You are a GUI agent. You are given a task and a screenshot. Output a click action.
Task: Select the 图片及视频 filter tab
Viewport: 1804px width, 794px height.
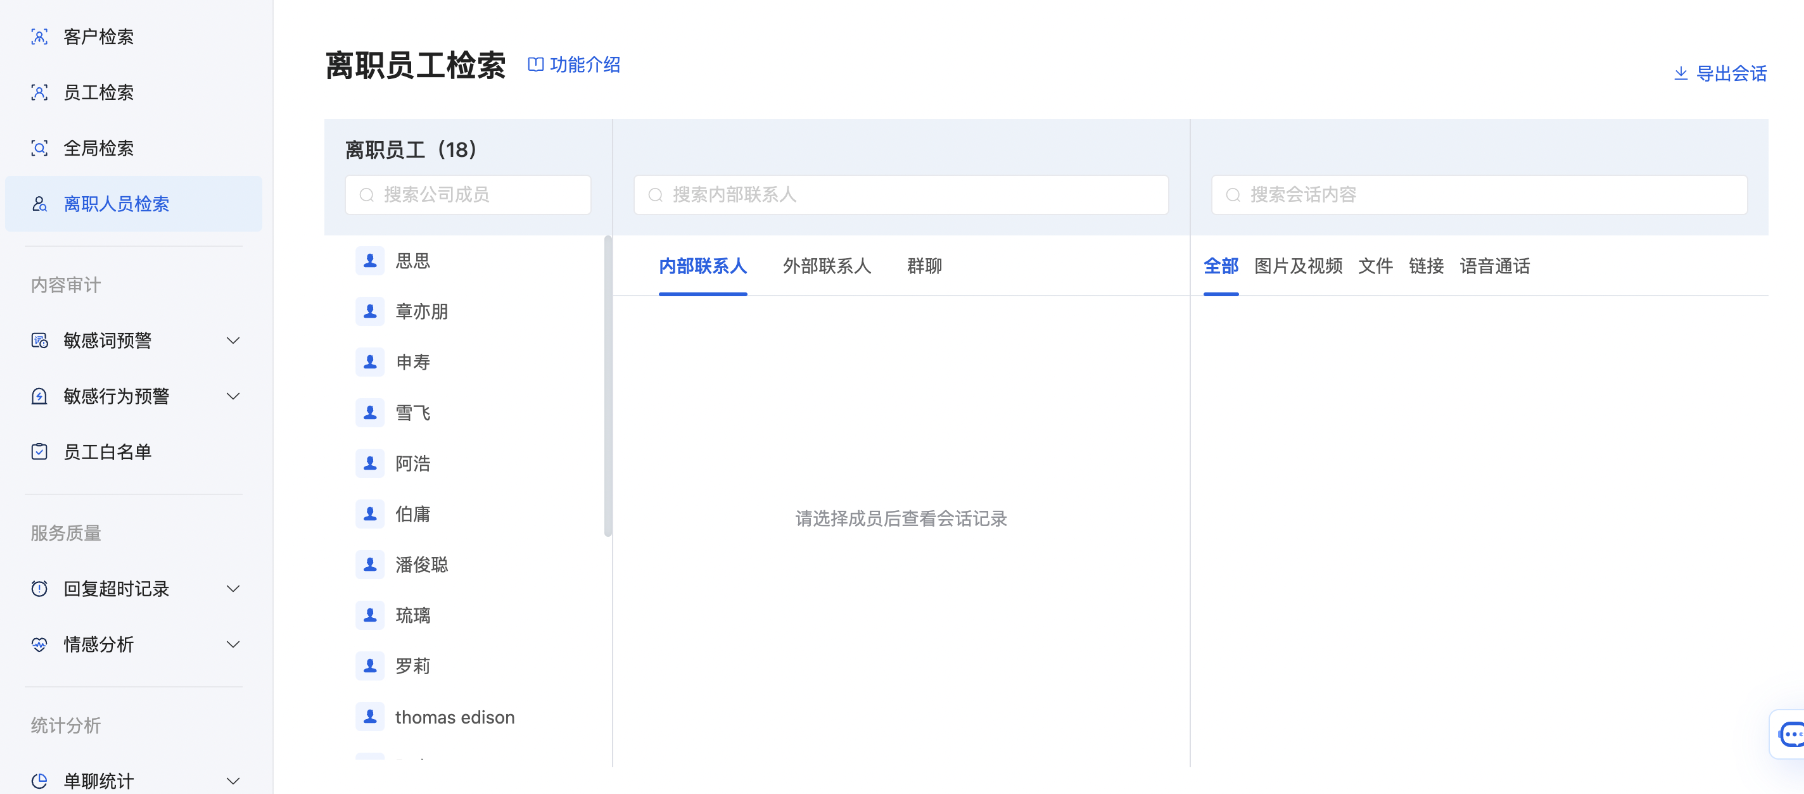click(1298, 266)
